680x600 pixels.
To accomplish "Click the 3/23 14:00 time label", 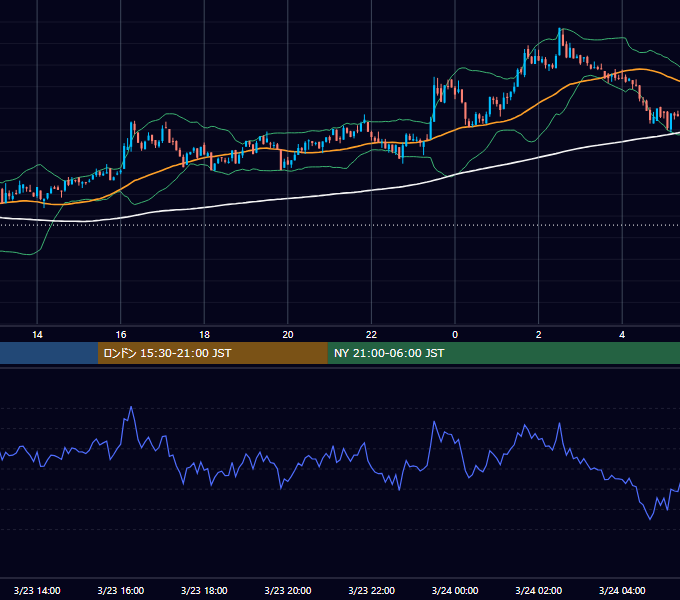I will (37, 590).
